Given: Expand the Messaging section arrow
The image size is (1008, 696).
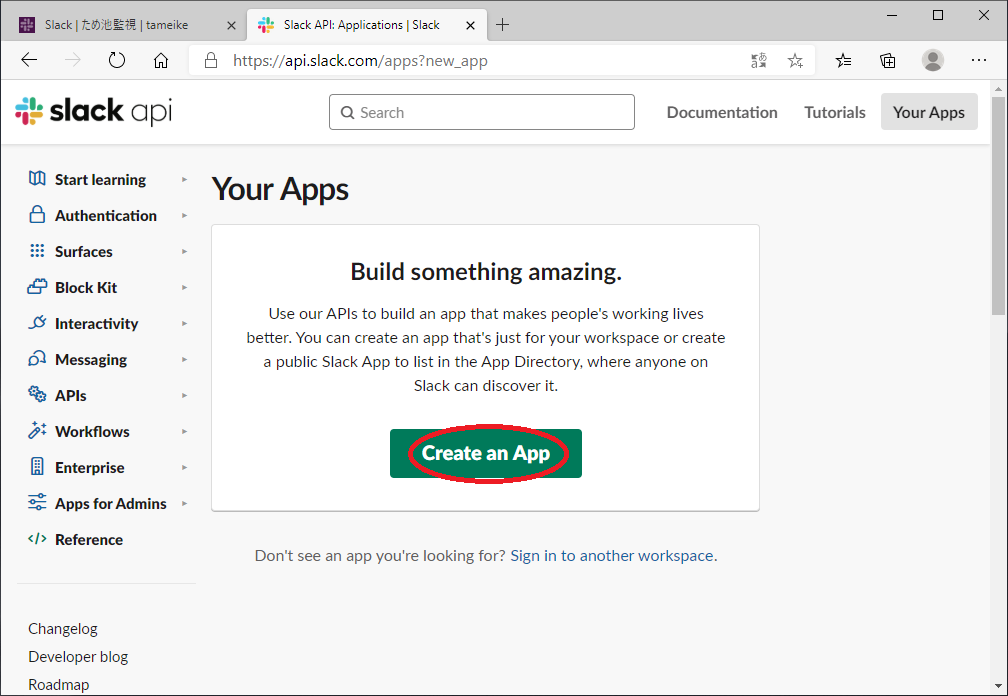Looking at the screenshot, I should pyautogui.click(x=185, y=359).
